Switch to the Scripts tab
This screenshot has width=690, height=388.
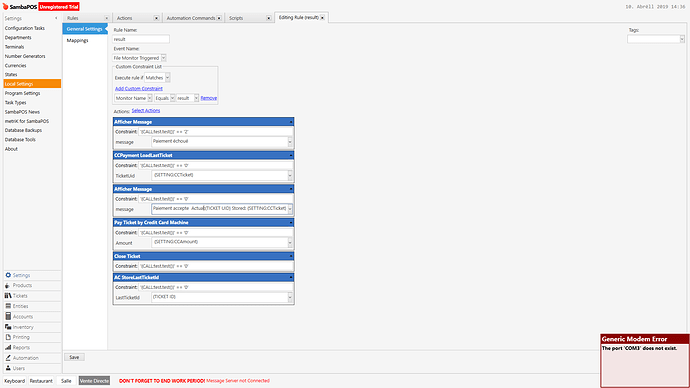click(249, 18)
